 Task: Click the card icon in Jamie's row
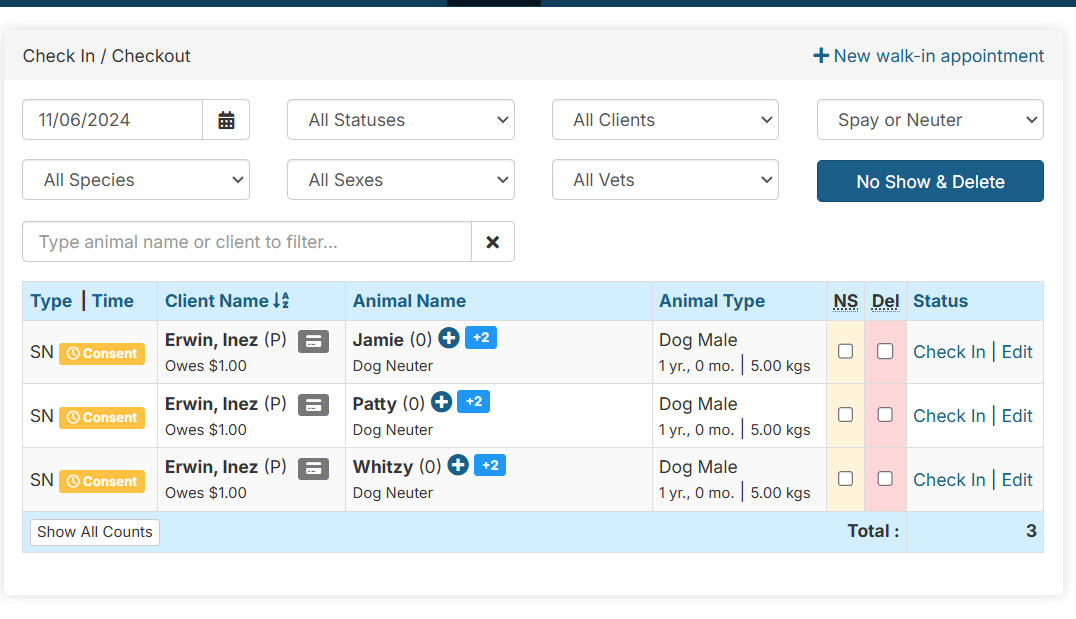pyautogui.click(x=313, y=341)
